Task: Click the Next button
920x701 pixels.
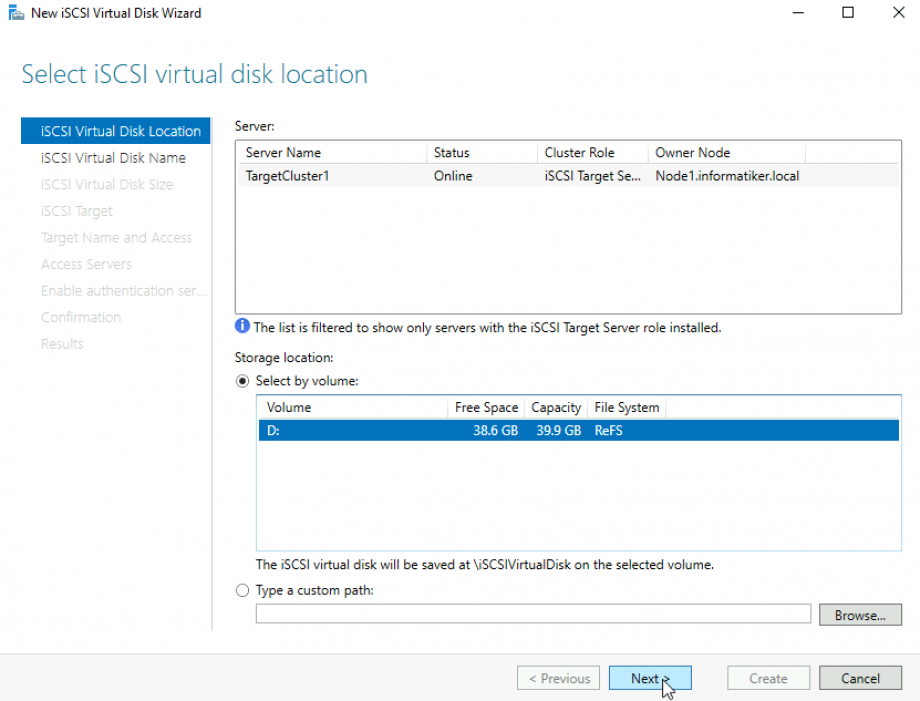Action: (x=649, y=678)
